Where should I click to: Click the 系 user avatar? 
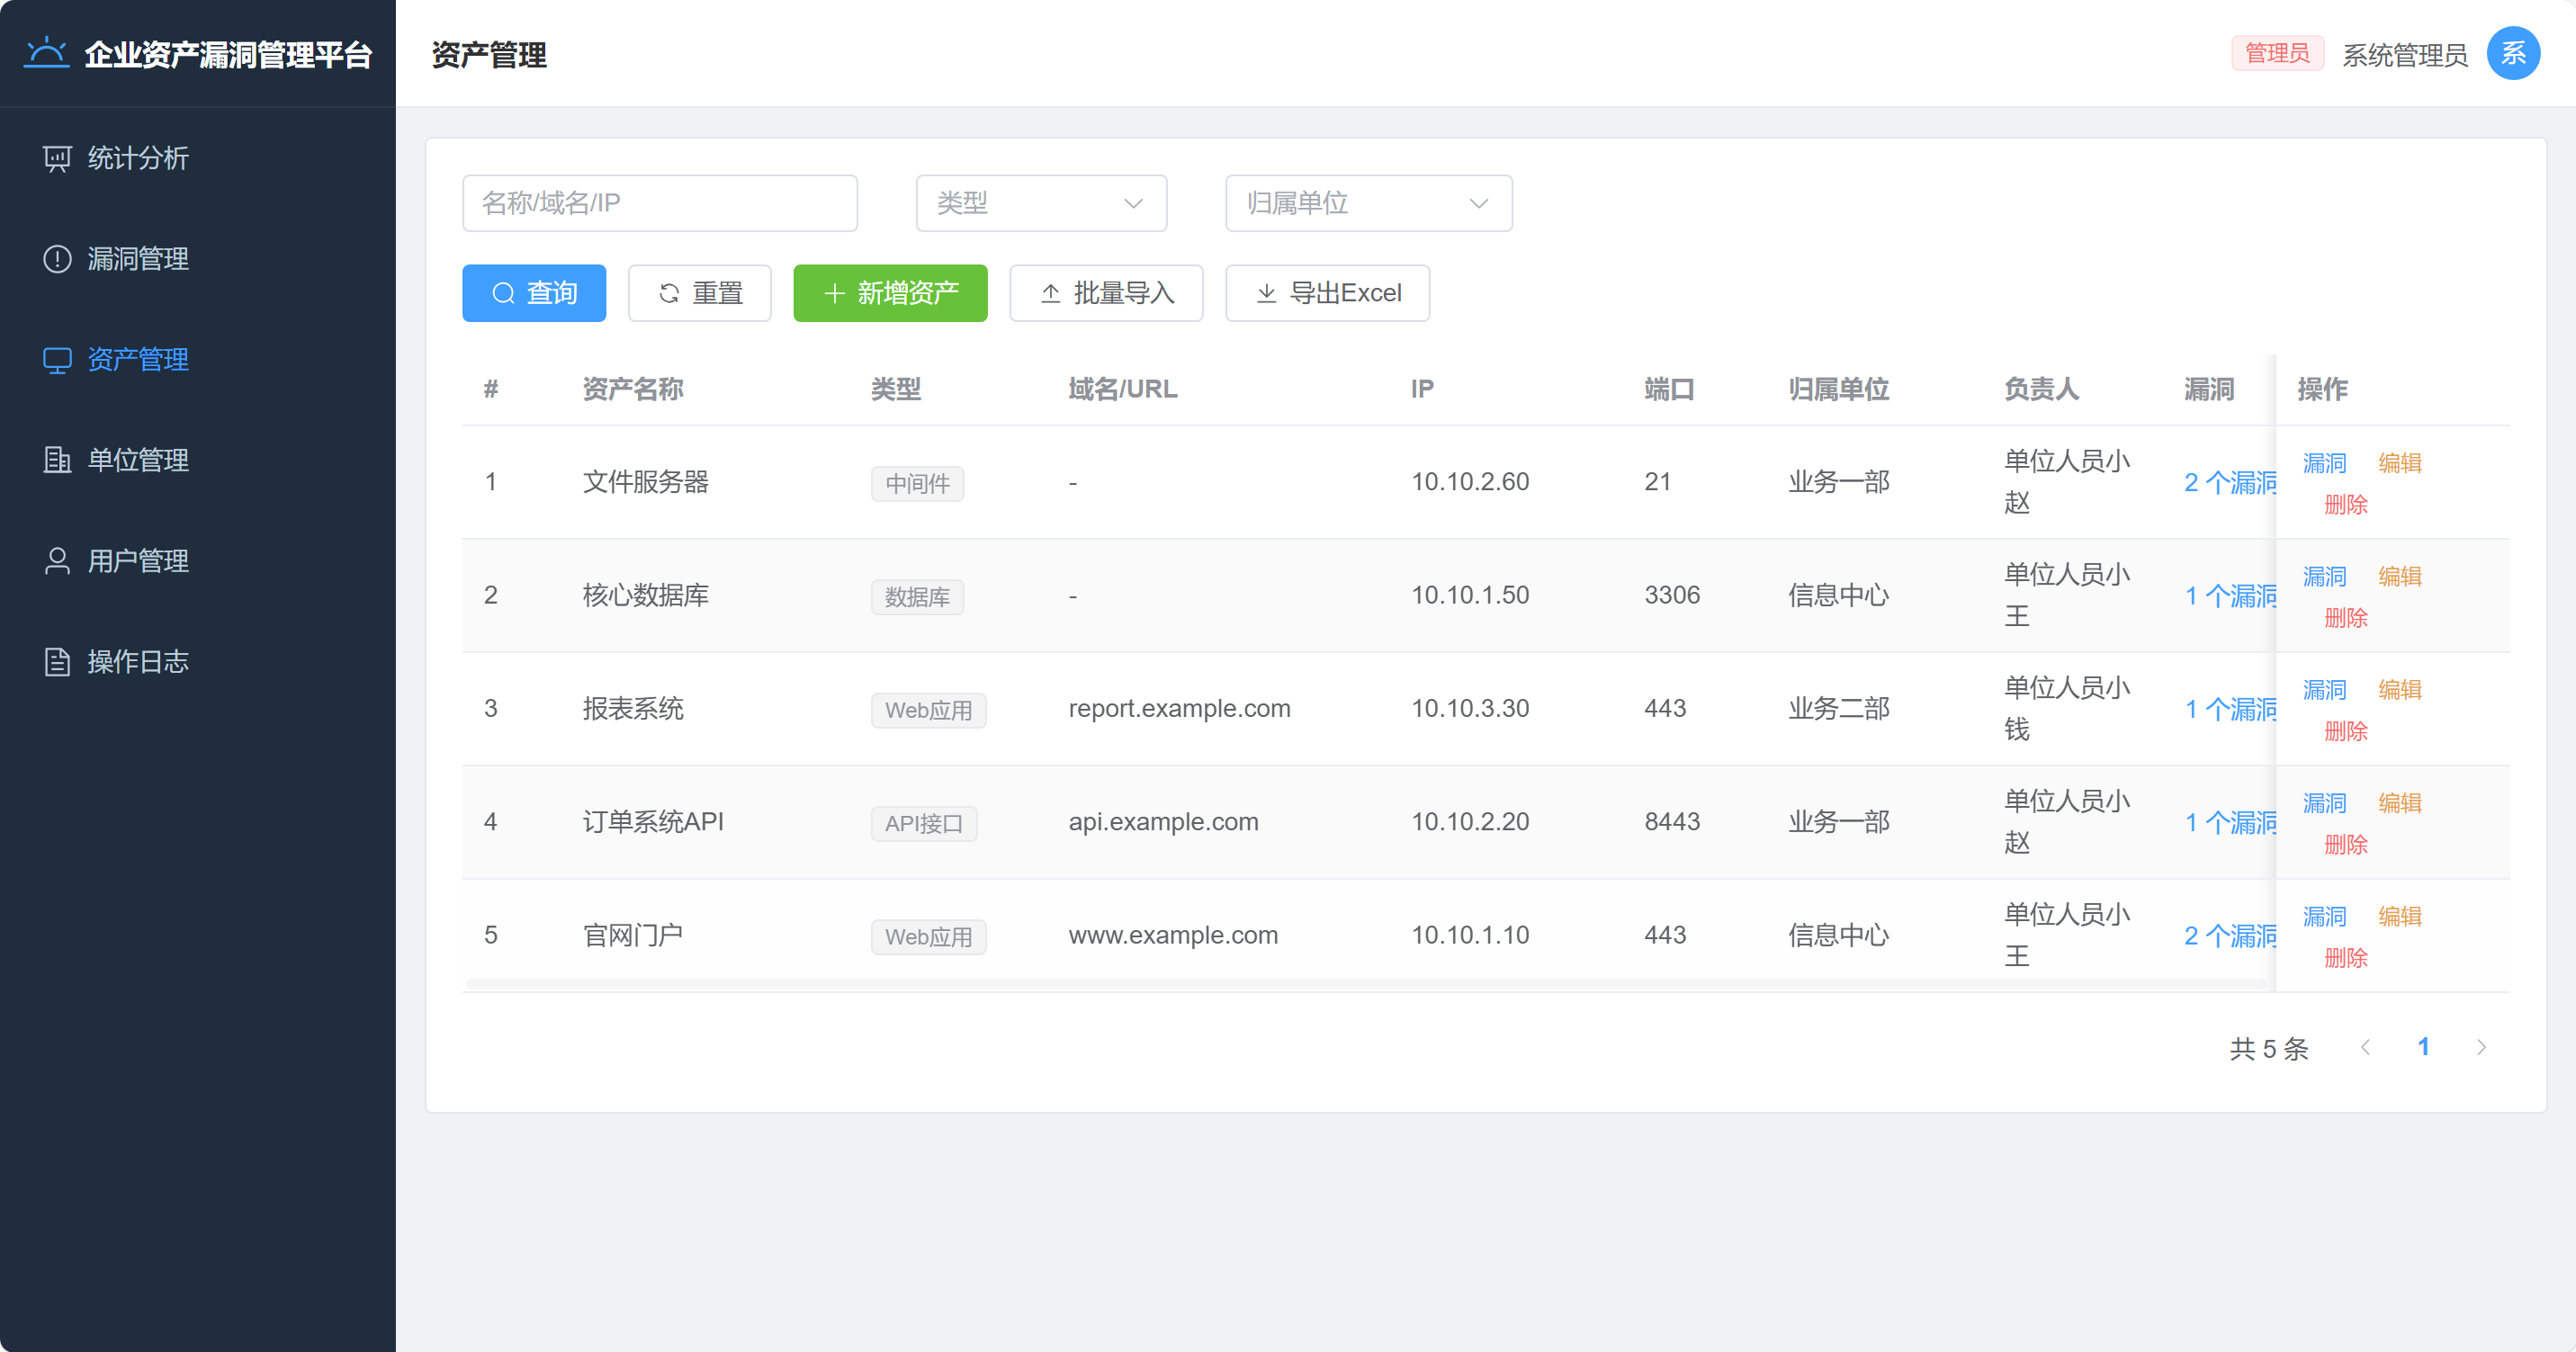(2513, 53)
